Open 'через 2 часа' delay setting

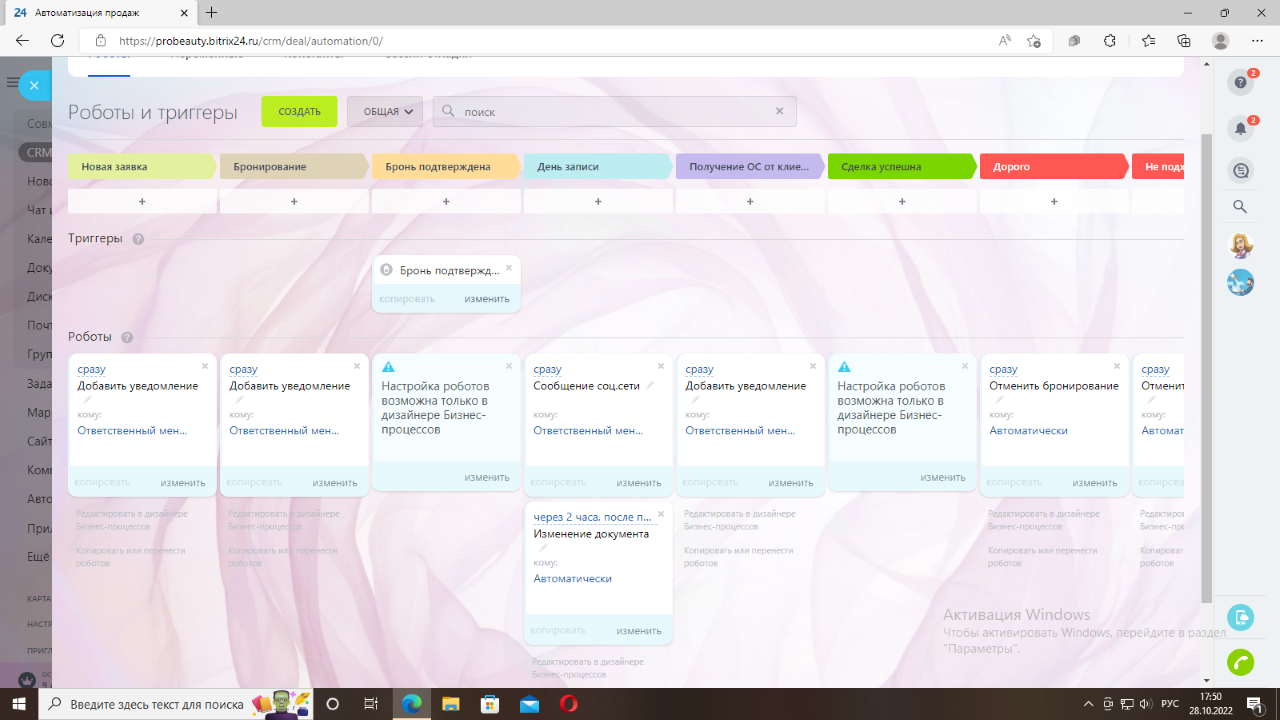(x=592, y=517)
